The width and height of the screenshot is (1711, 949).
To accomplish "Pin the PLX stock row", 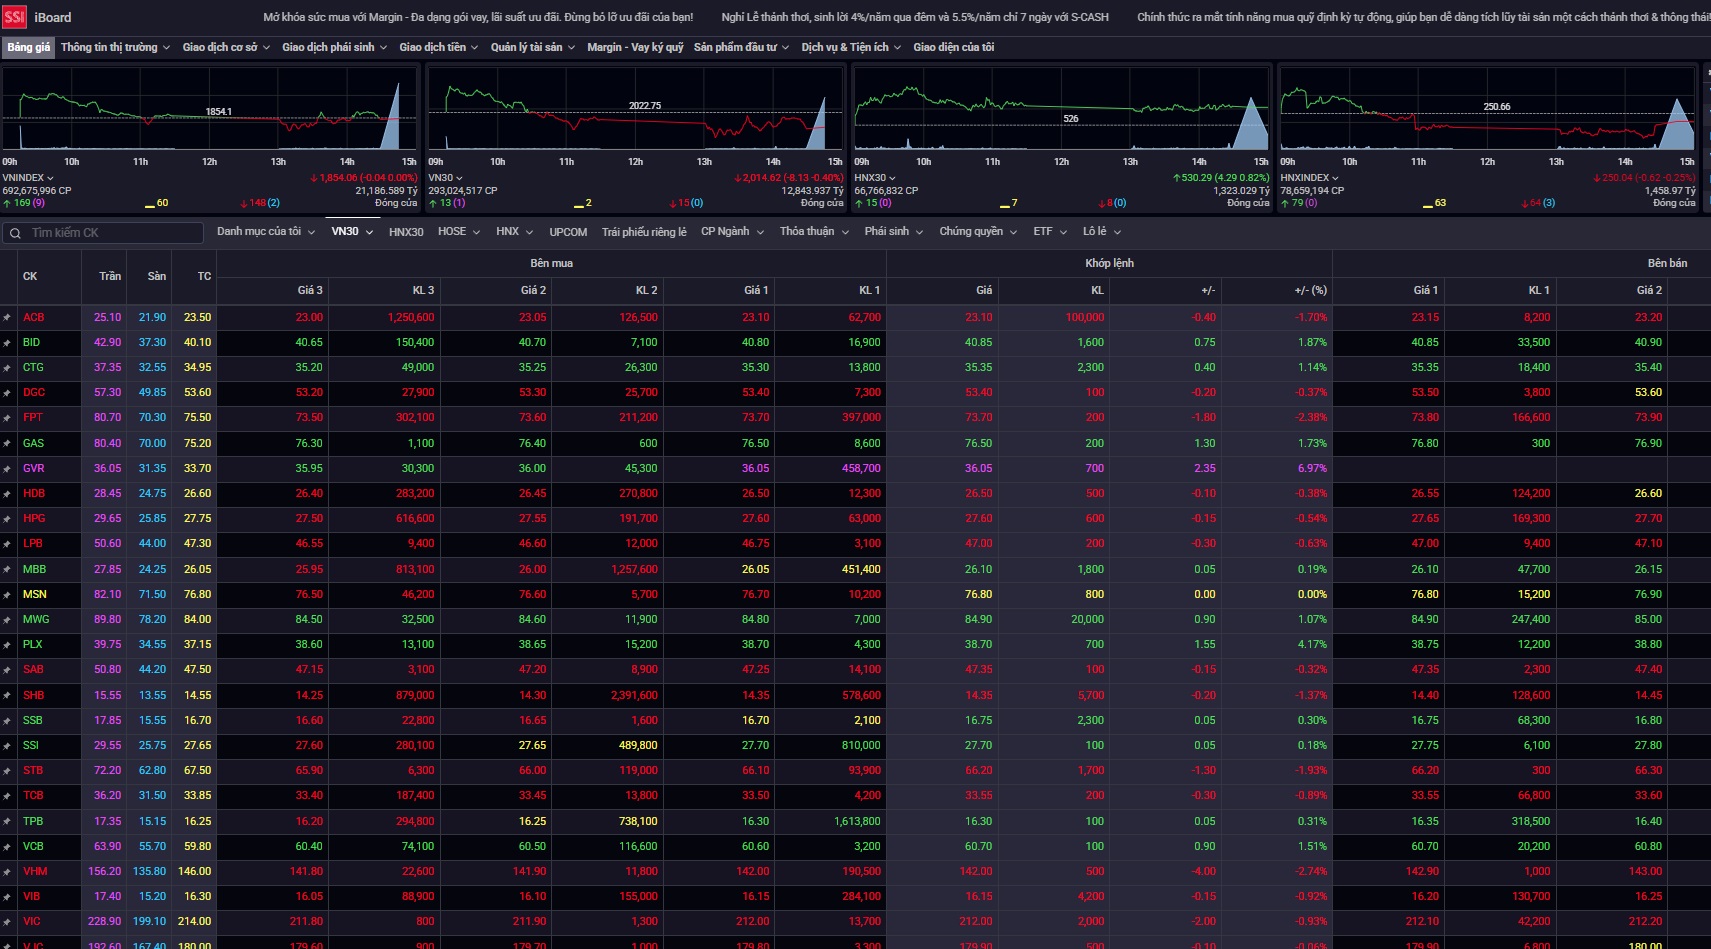I will (7, 645).
